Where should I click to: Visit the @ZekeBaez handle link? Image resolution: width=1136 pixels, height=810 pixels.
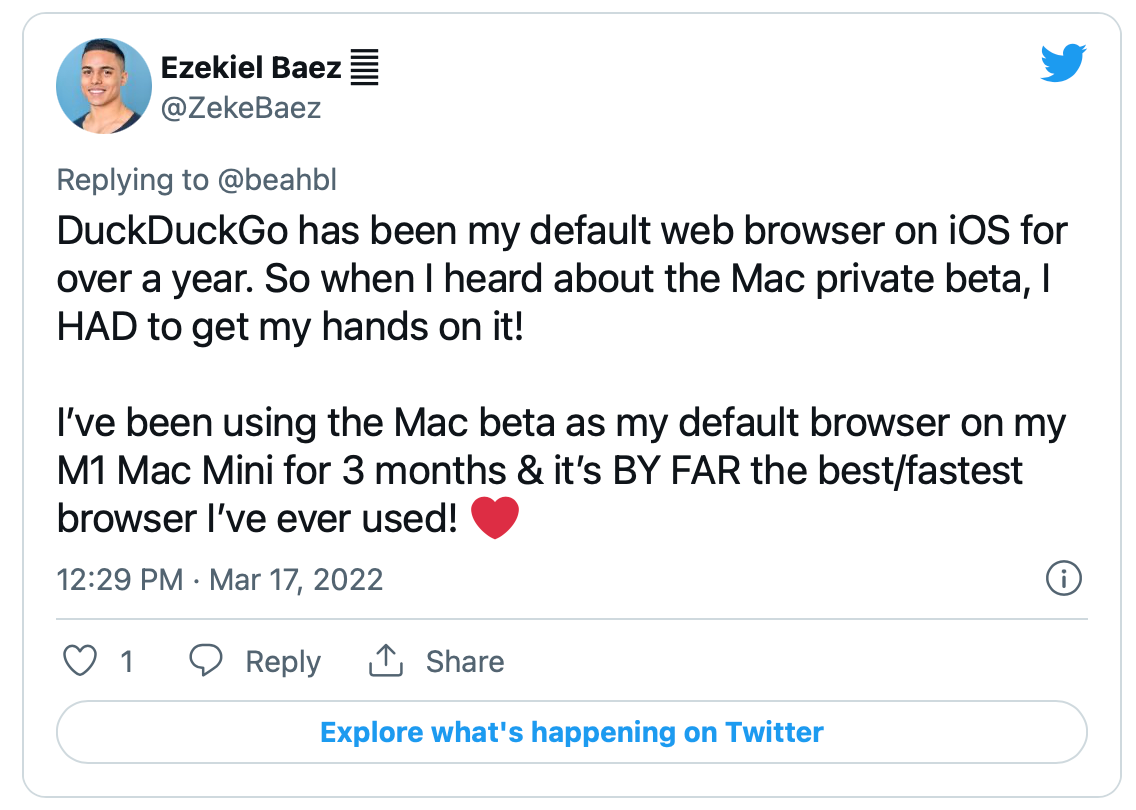(241, 109)
